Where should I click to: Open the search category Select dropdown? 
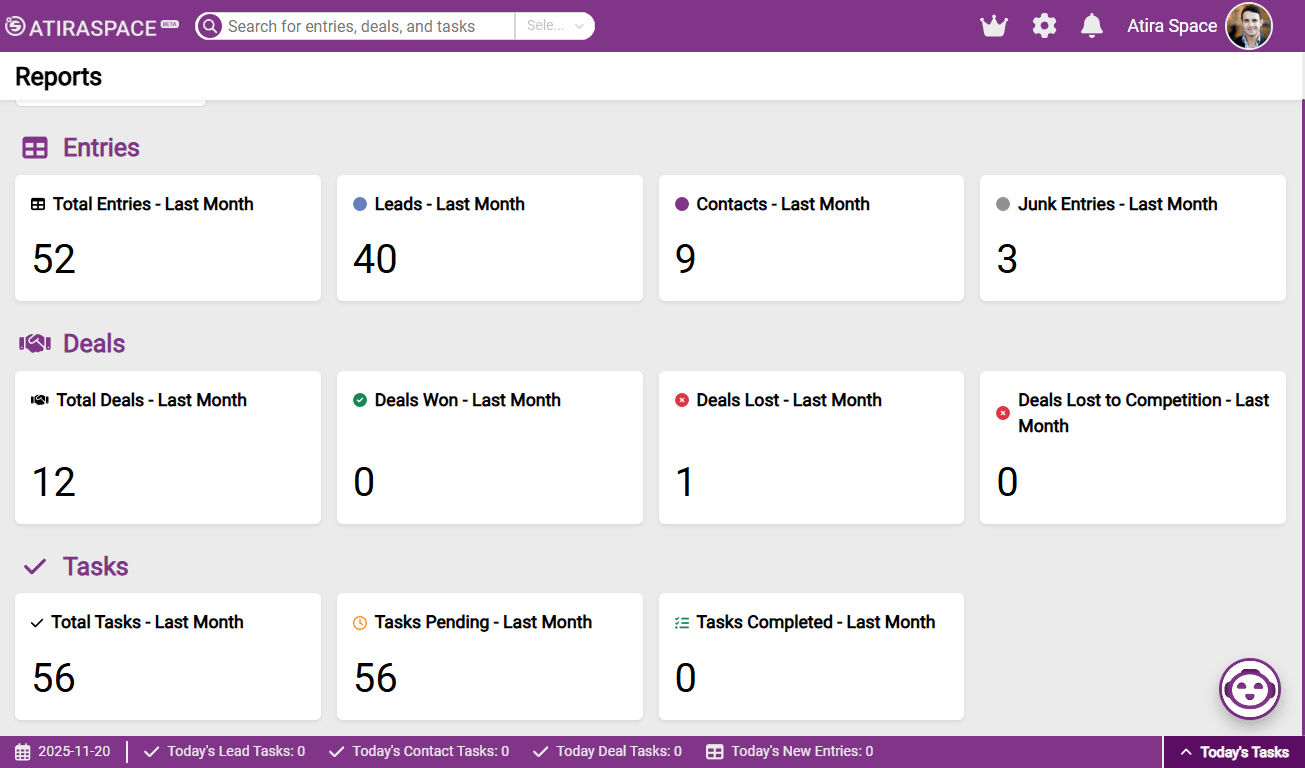pos(555,26)
